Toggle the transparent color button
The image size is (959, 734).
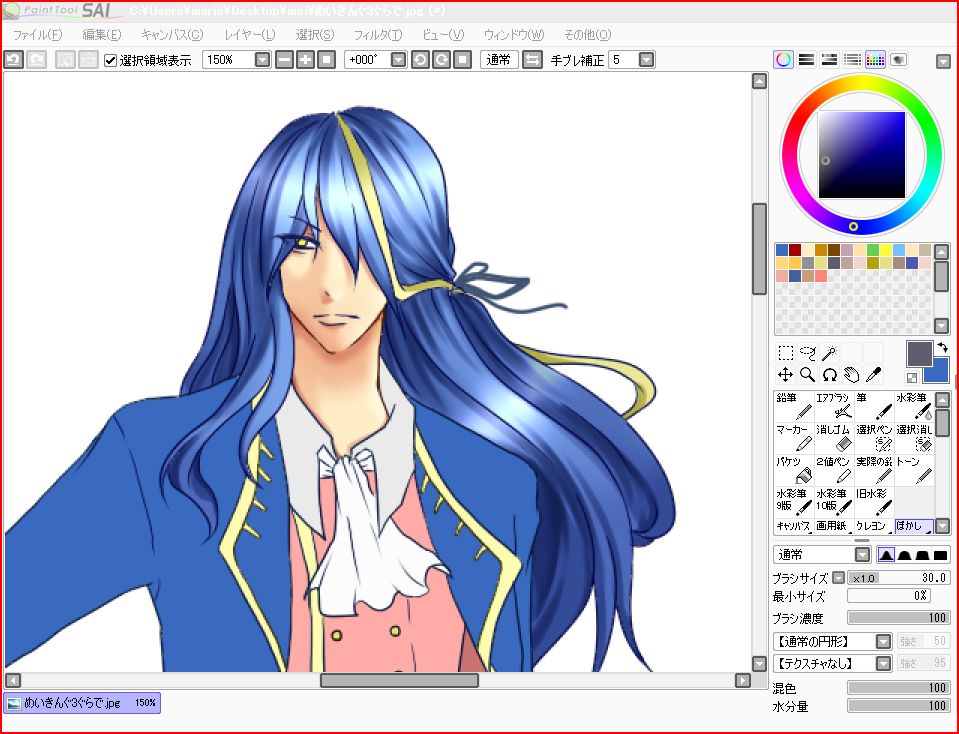click(x=911, y=378)
